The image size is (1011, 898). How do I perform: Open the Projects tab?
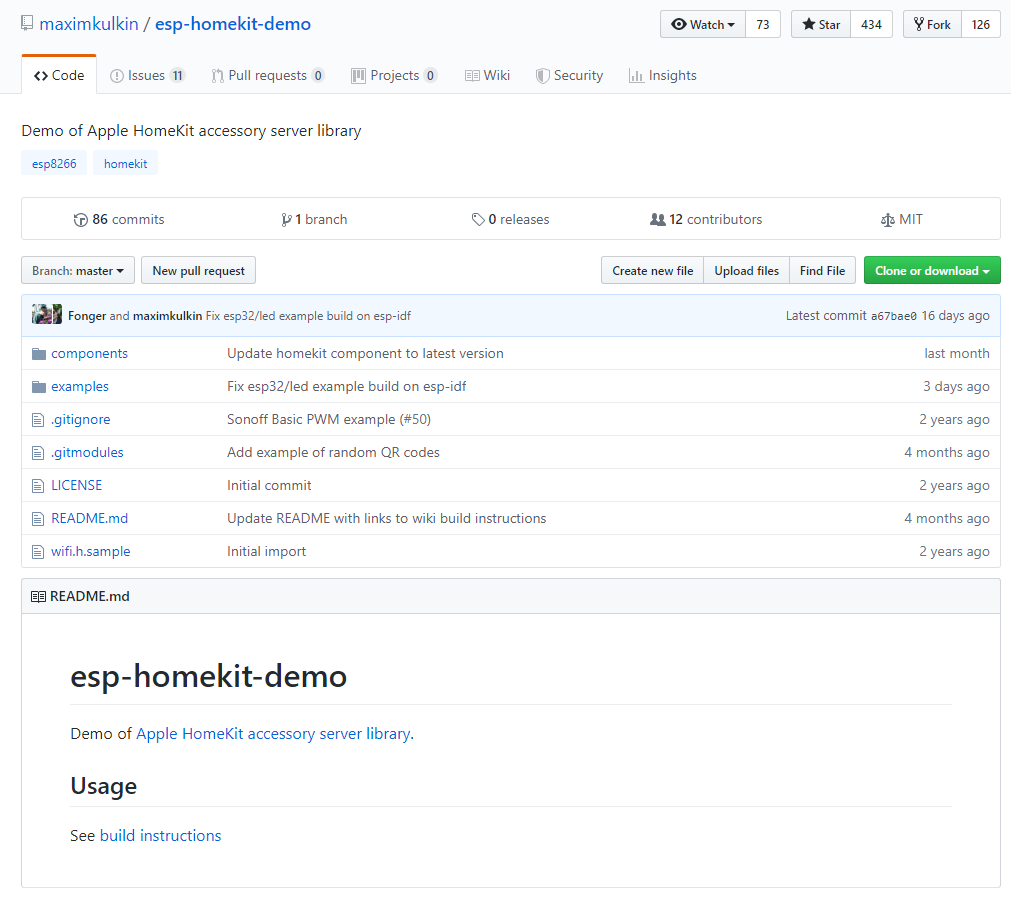tap(394, 75)
